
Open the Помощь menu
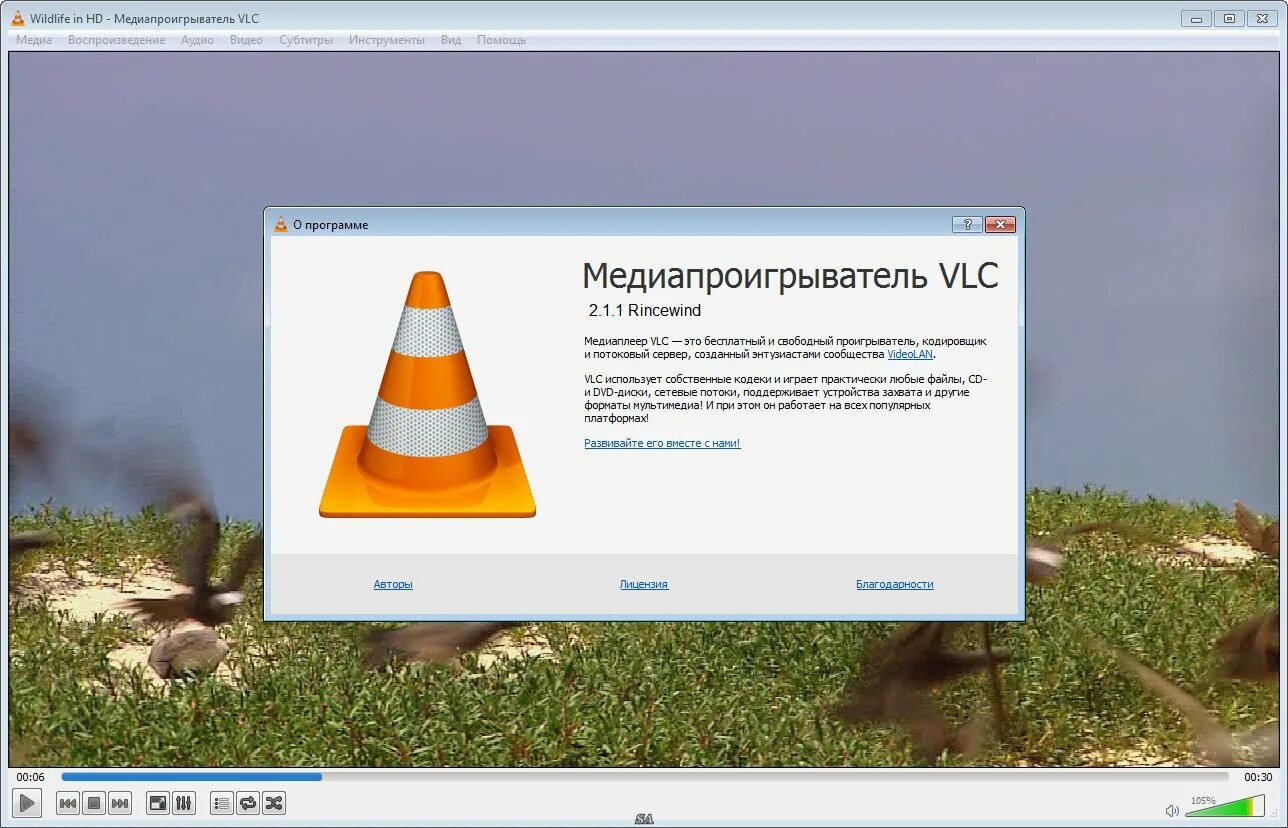click(x=501, y=40)
